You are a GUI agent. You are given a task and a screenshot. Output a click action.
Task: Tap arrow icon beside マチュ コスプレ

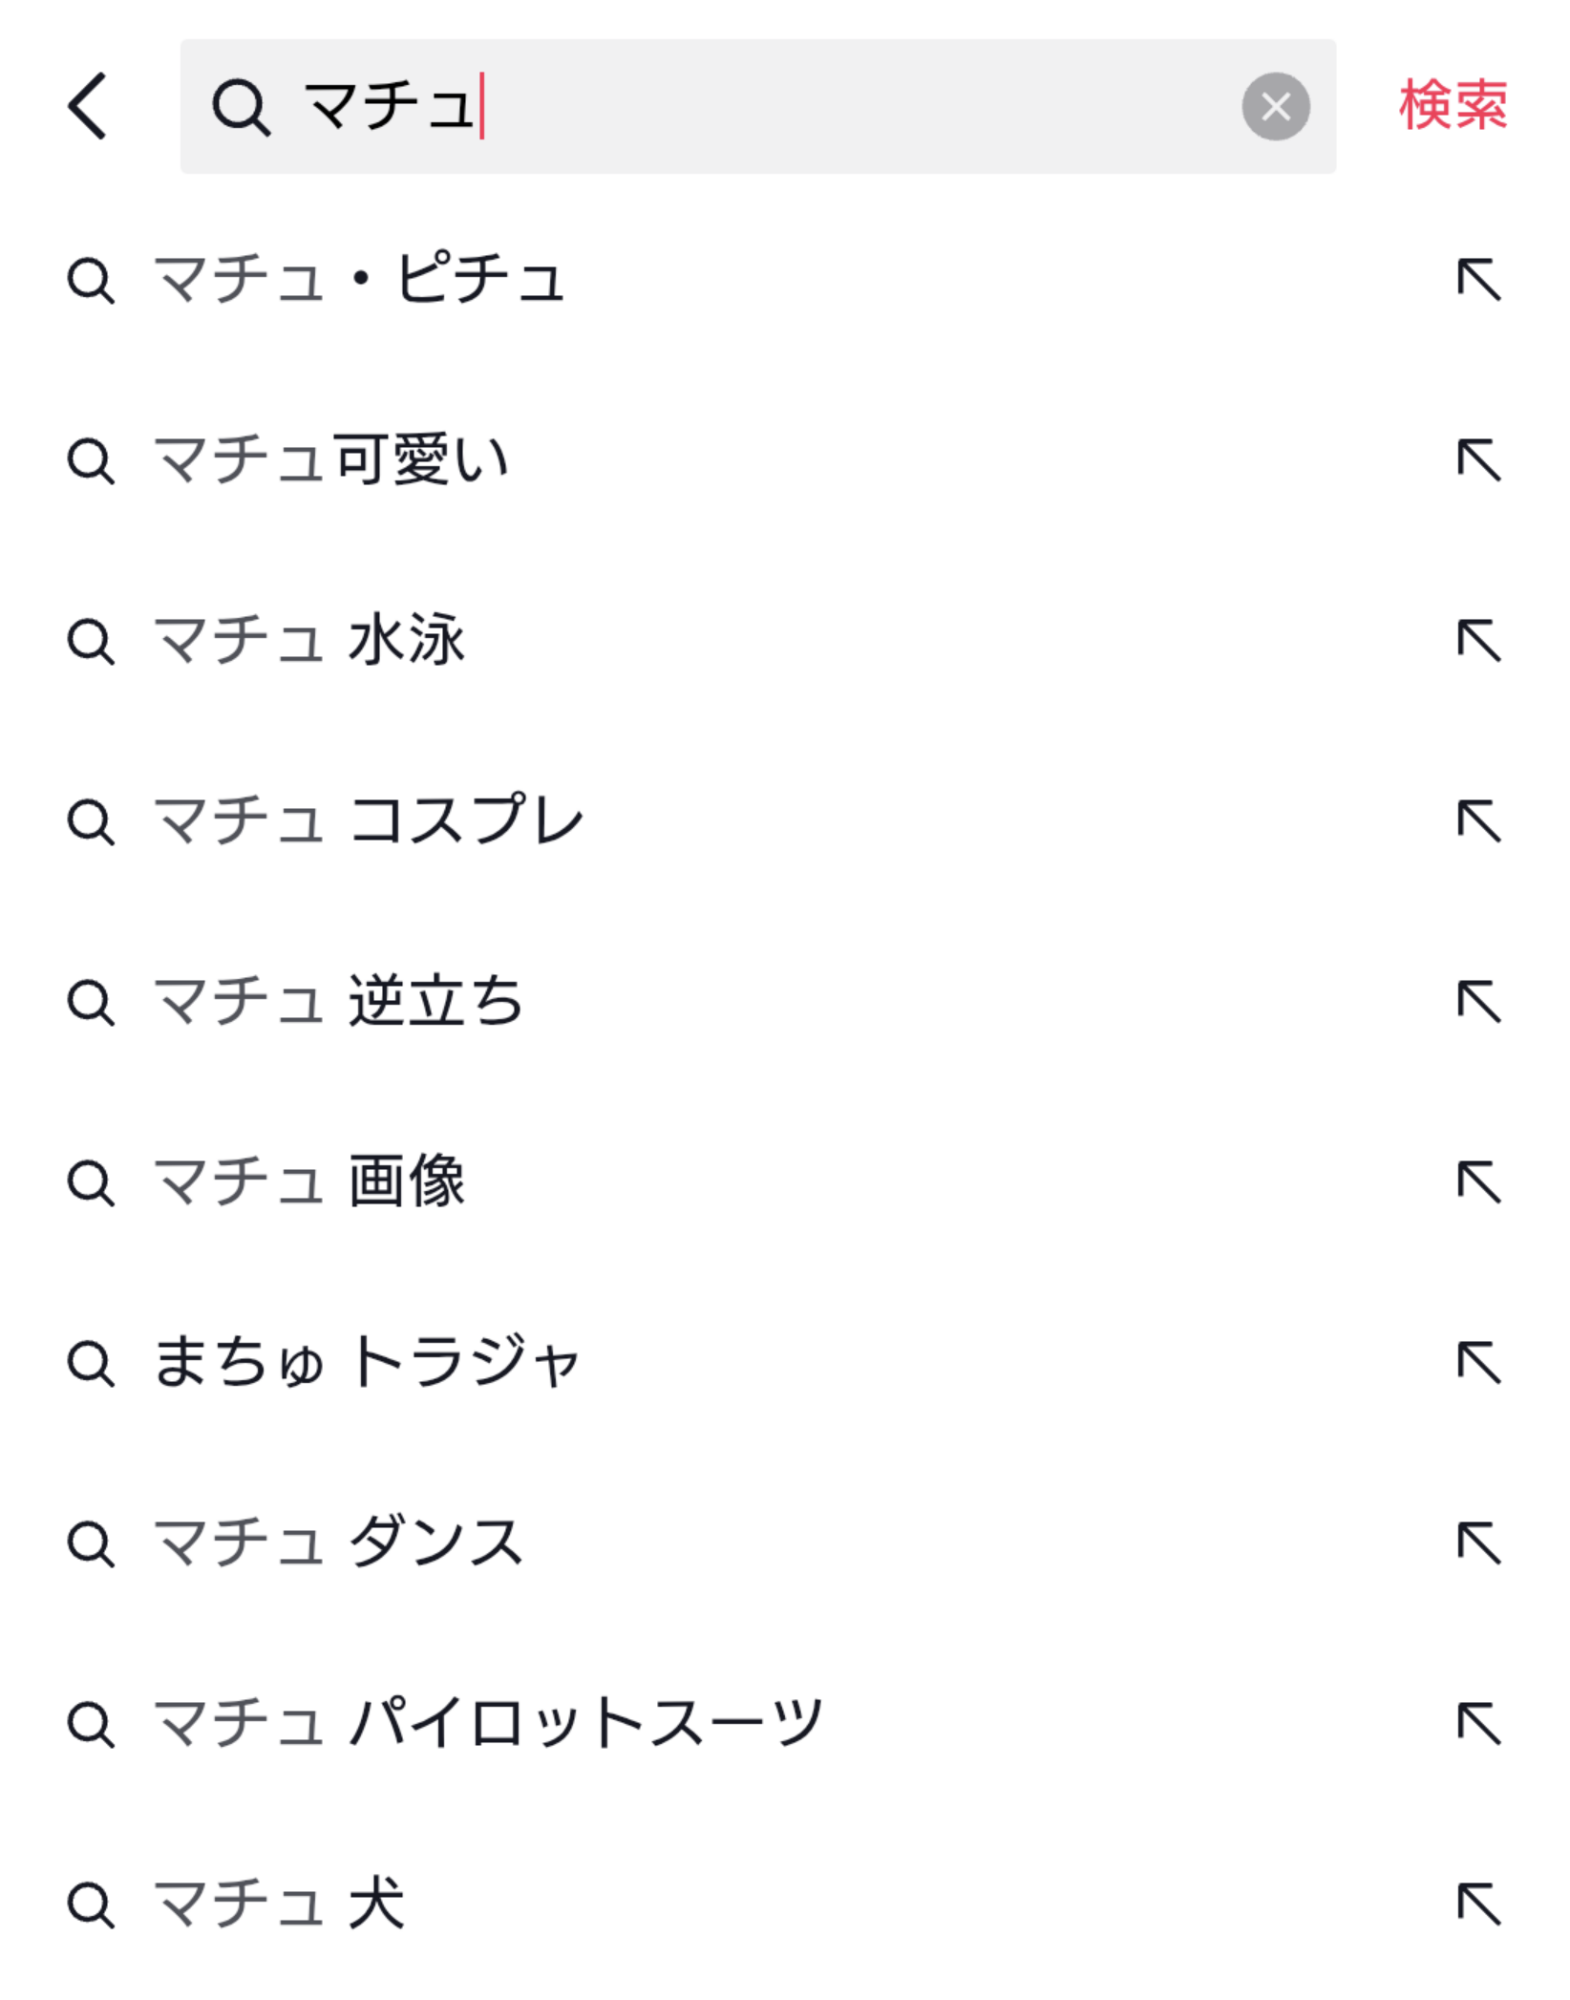[x=1479, y=821]
